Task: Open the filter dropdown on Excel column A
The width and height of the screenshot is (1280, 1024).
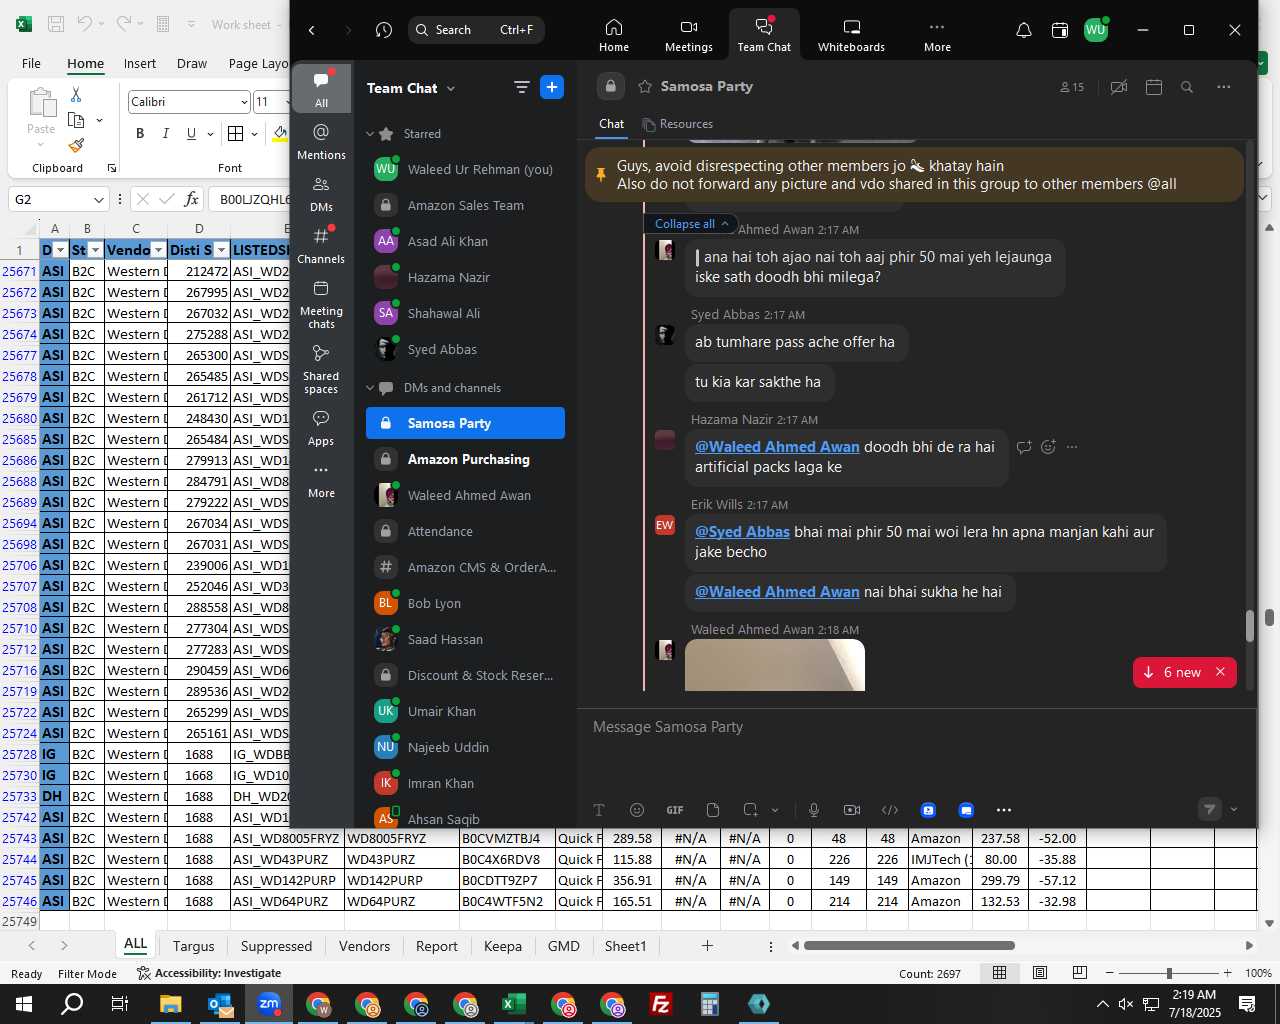Action: (60, 250)
